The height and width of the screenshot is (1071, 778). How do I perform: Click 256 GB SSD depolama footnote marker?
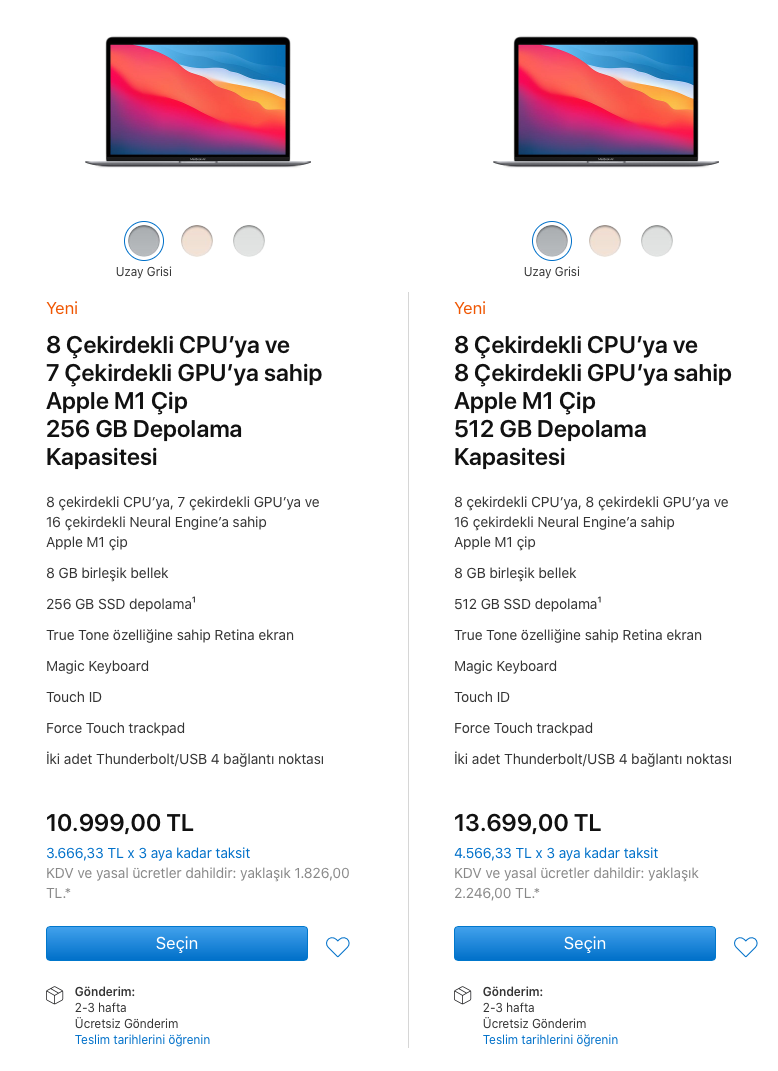(x=194, y=600)
